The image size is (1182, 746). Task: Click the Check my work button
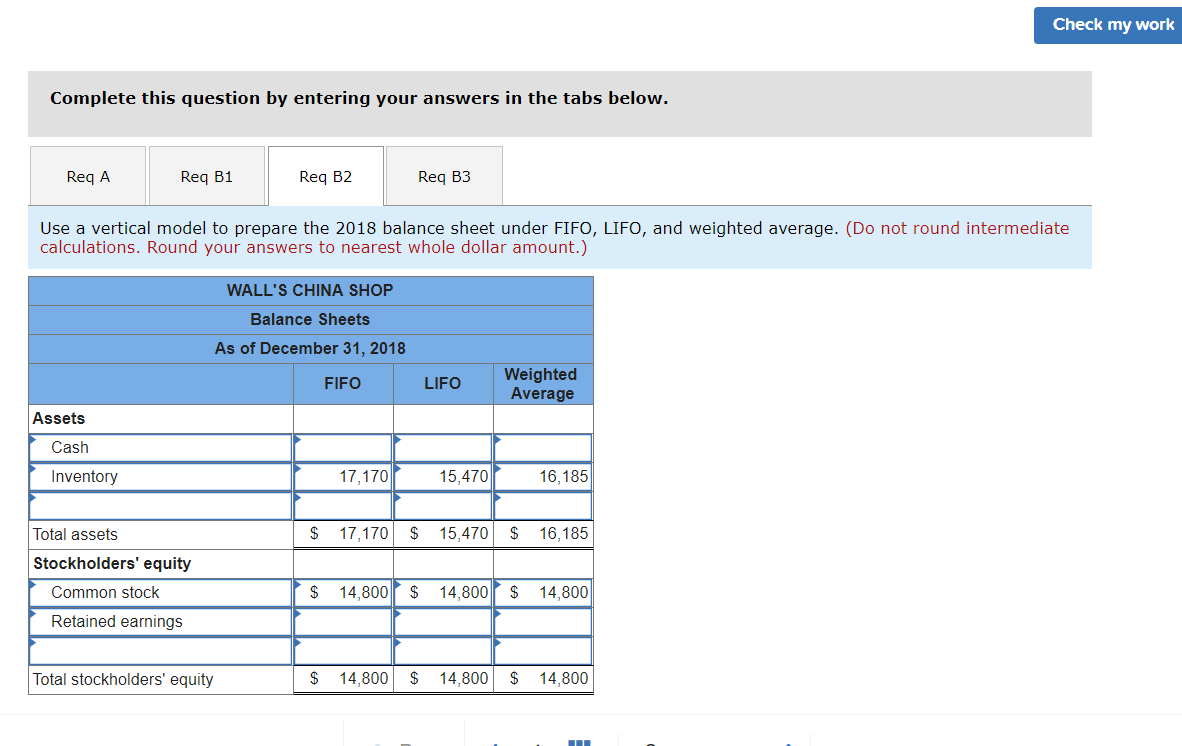(1107, 25)
